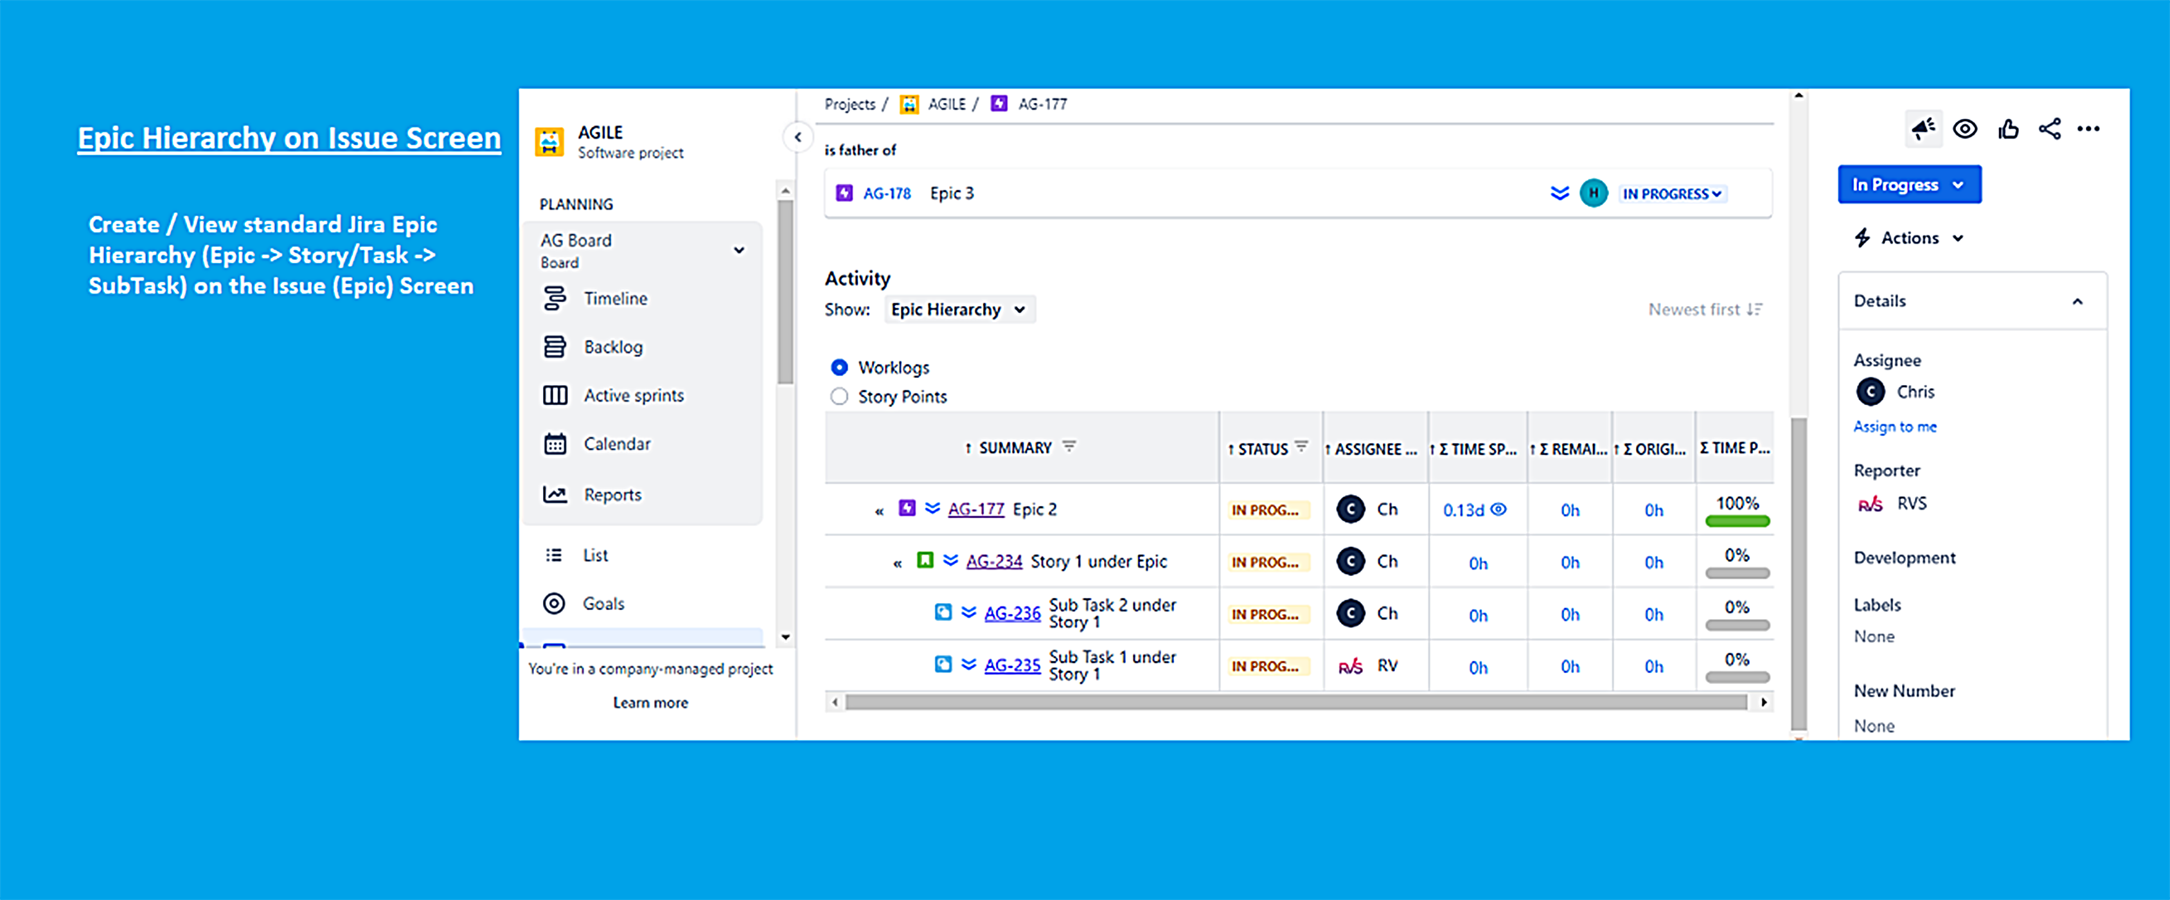Viewport: 2170px width, 900px height.
Task: Change AG-178 status IN PROGRESS dropdown
Action: [x=1672, y=194]
